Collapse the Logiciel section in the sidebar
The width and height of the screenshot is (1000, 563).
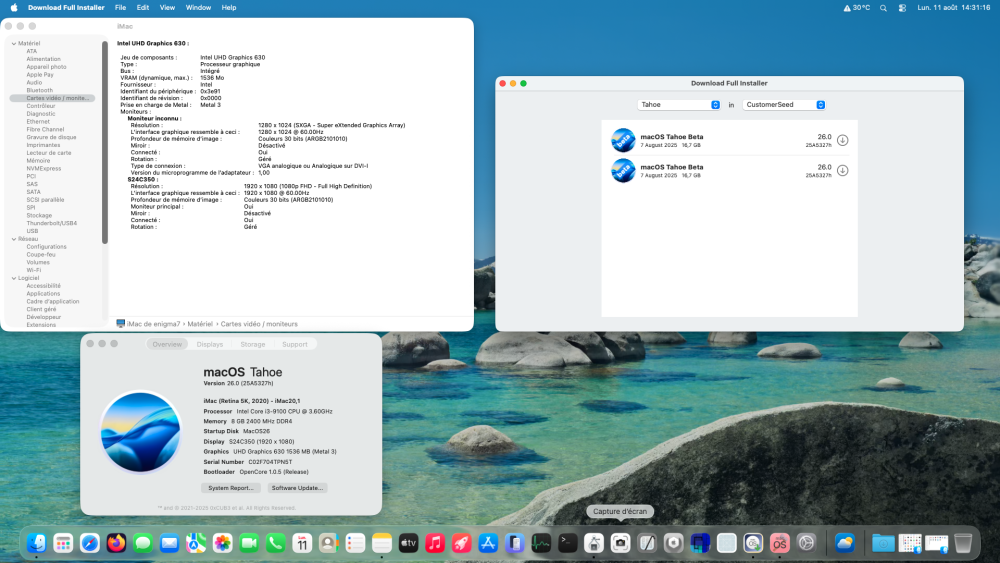click(x=14, y=278)
